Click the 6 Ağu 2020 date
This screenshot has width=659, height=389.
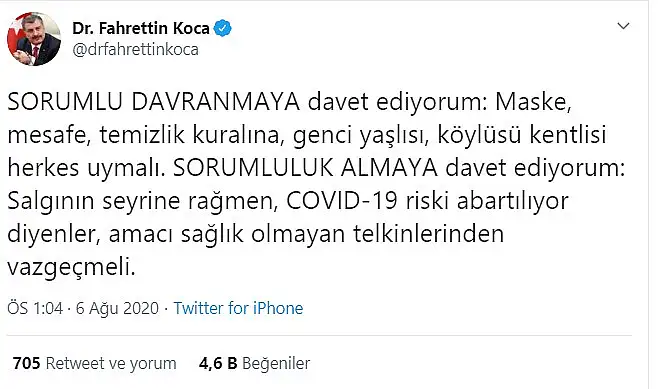pos(117,308)
